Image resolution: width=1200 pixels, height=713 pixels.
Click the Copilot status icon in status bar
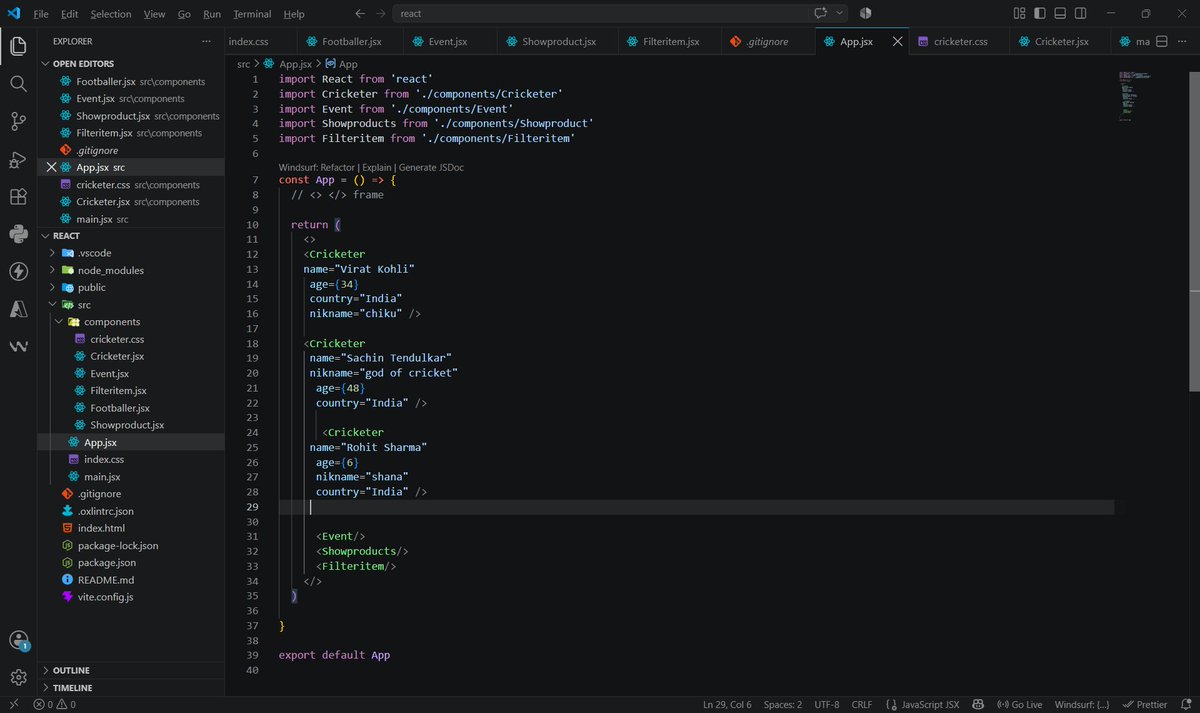pyautogui.click(x=978, y=704)
